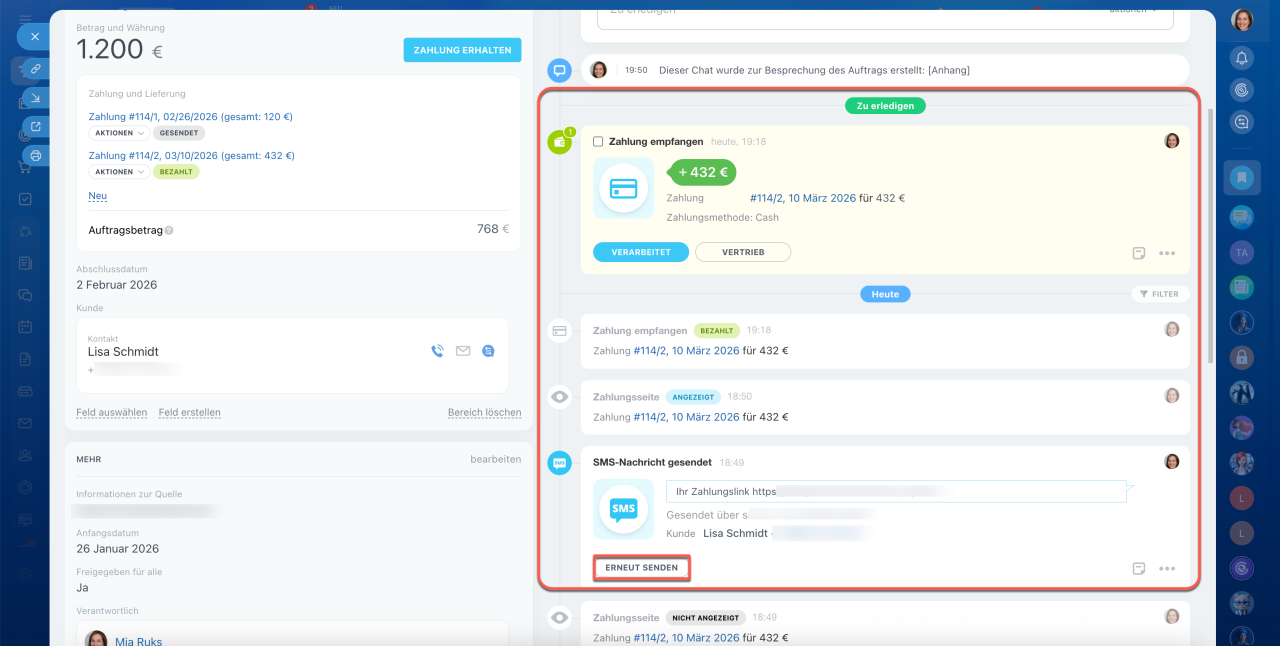Viewport: 1280px width, 646px height.
Task: Click the Auftragsbetrag help question-mark icon
Action: tap(169, 230)
